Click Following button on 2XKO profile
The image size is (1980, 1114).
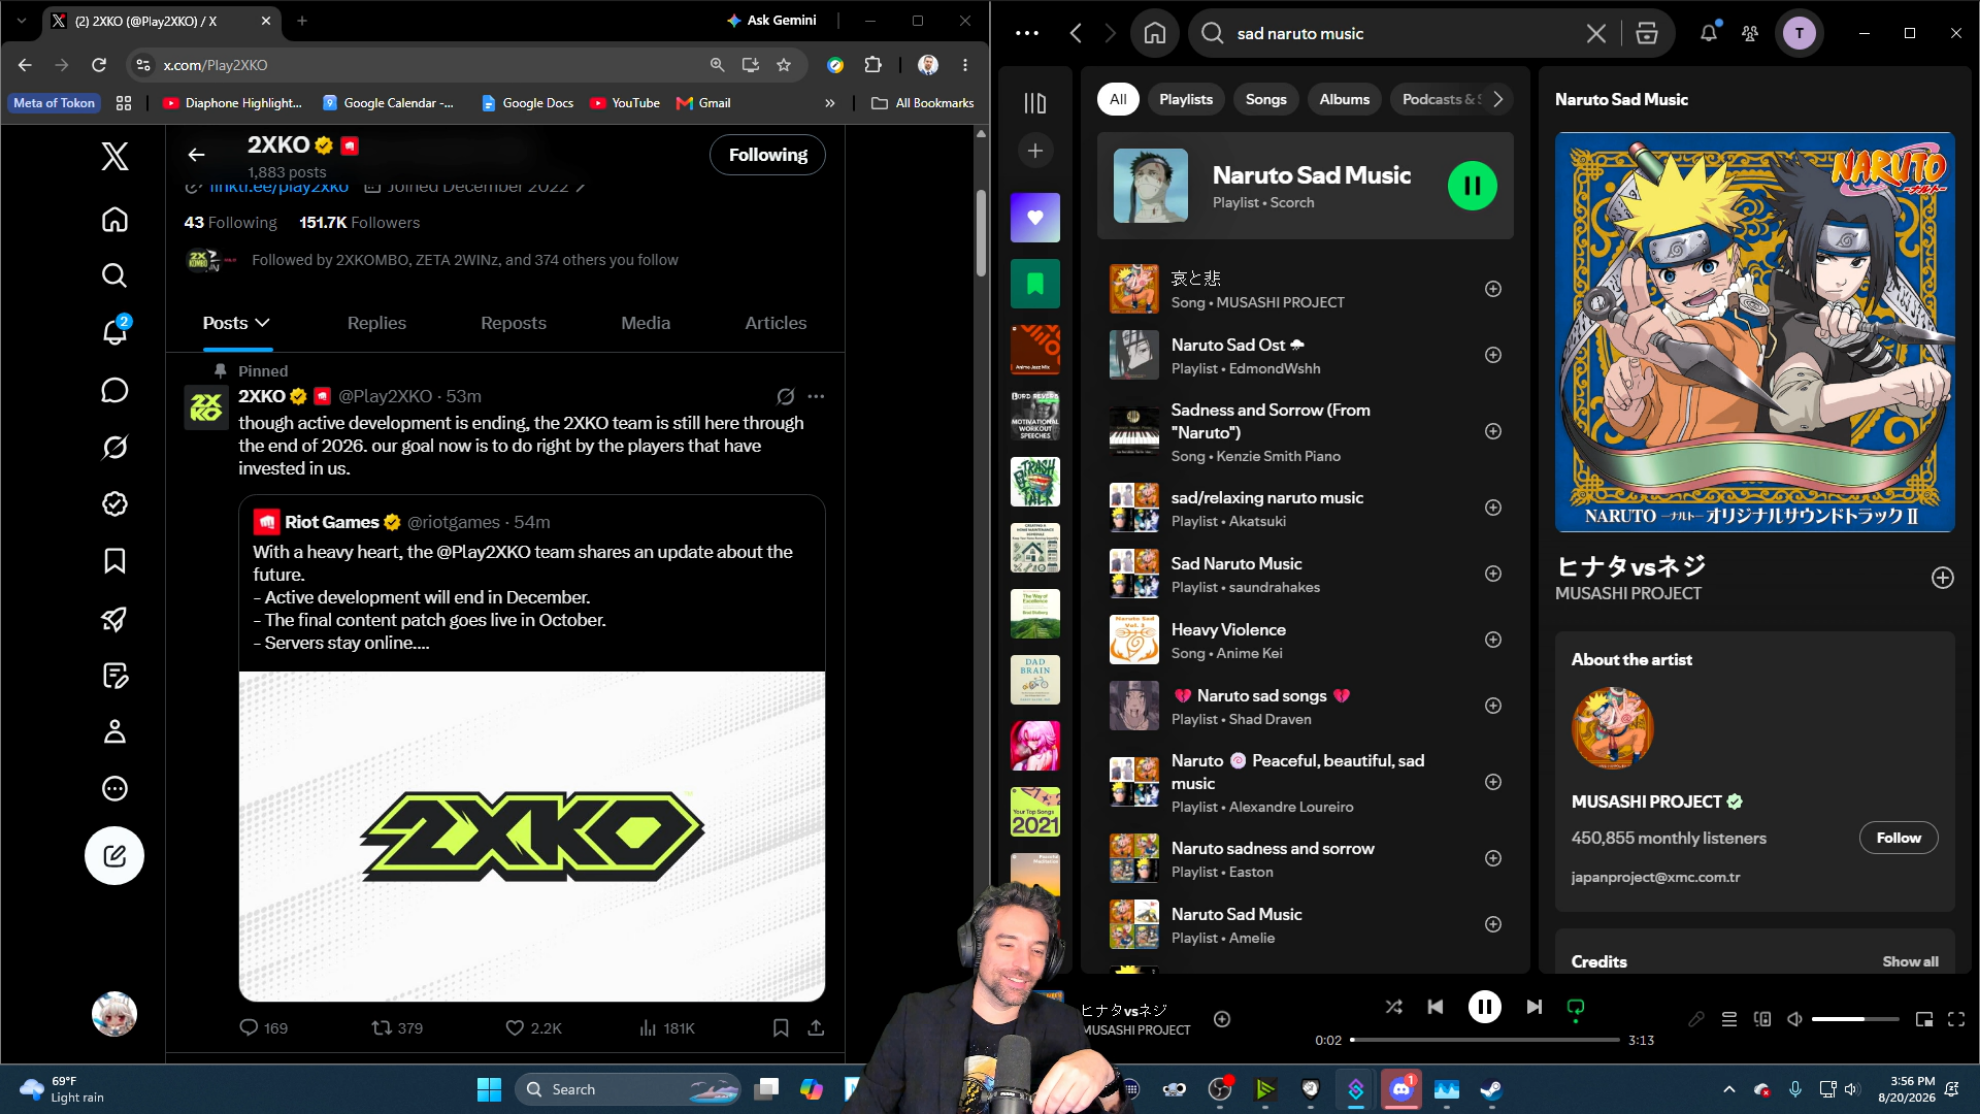[x=767, y=155]
